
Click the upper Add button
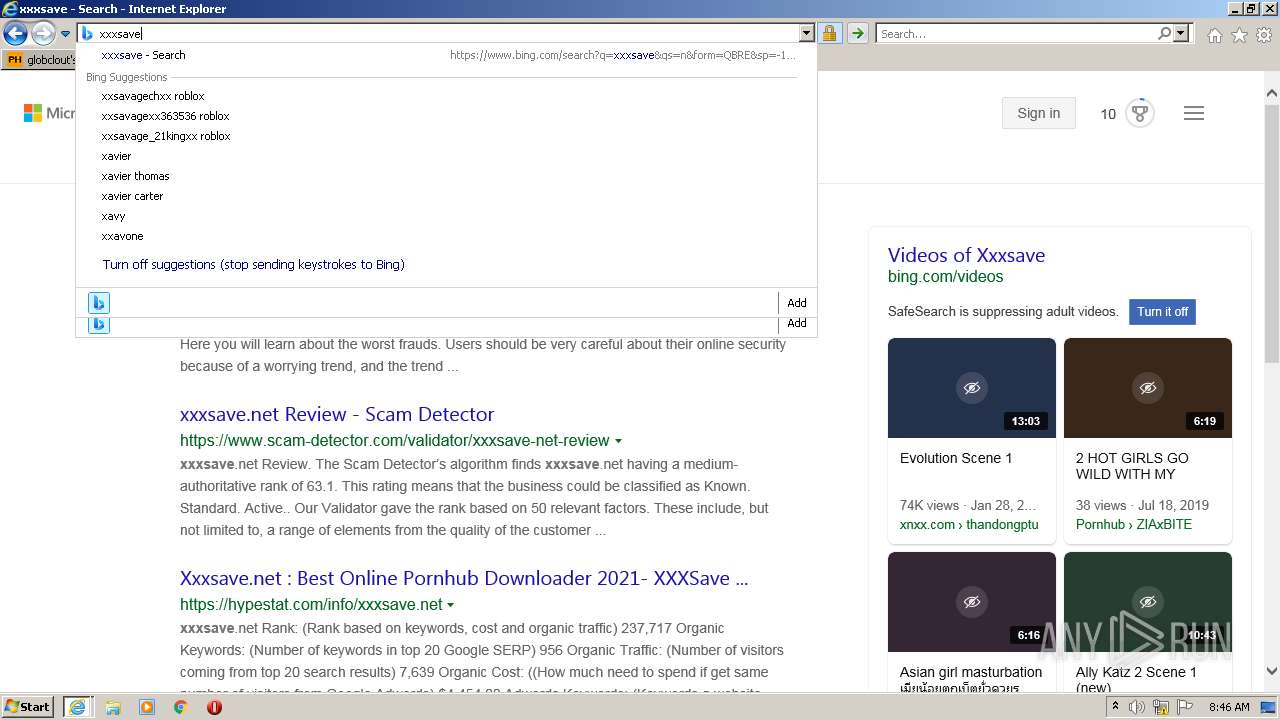797,303
